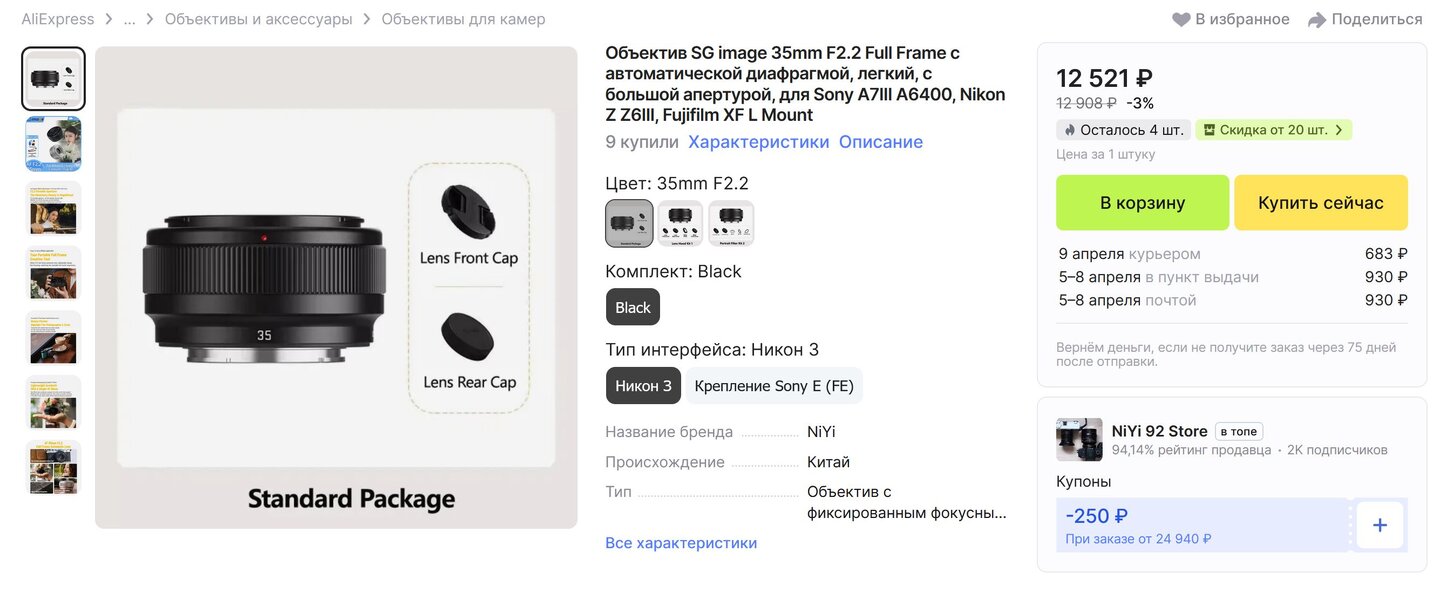Show all specifications link
Image resolution: width=1447 pixels, height=600 pixels.
coord(681,543)
